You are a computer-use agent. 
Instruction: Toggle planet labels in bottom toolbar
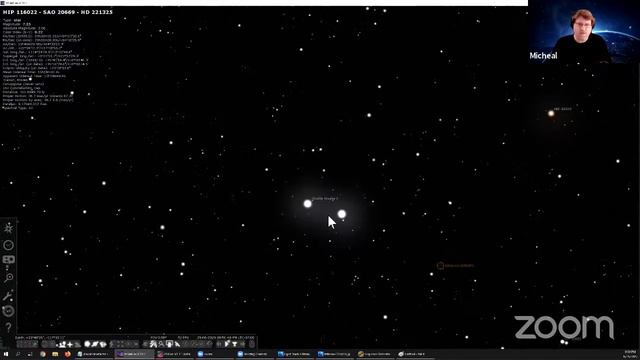[95, 344]
